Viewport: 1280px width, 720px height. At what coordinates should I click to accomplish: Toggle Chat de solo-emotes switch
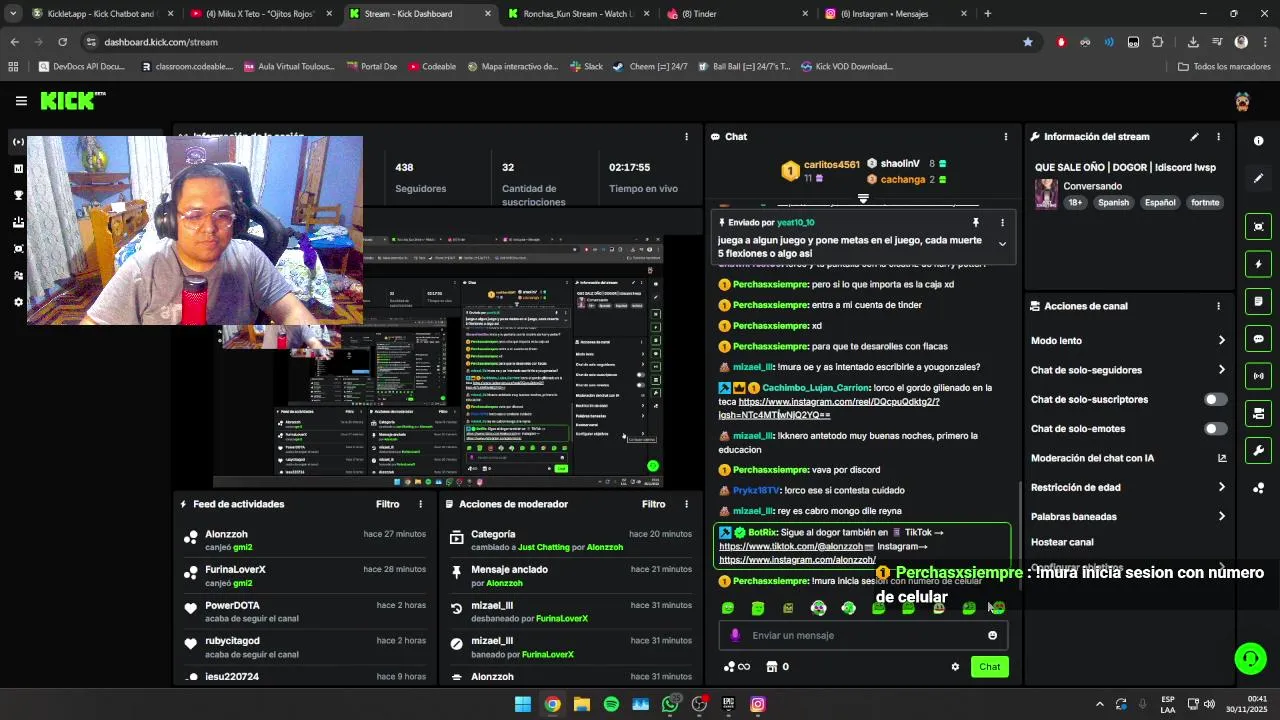click(1215, 429)
